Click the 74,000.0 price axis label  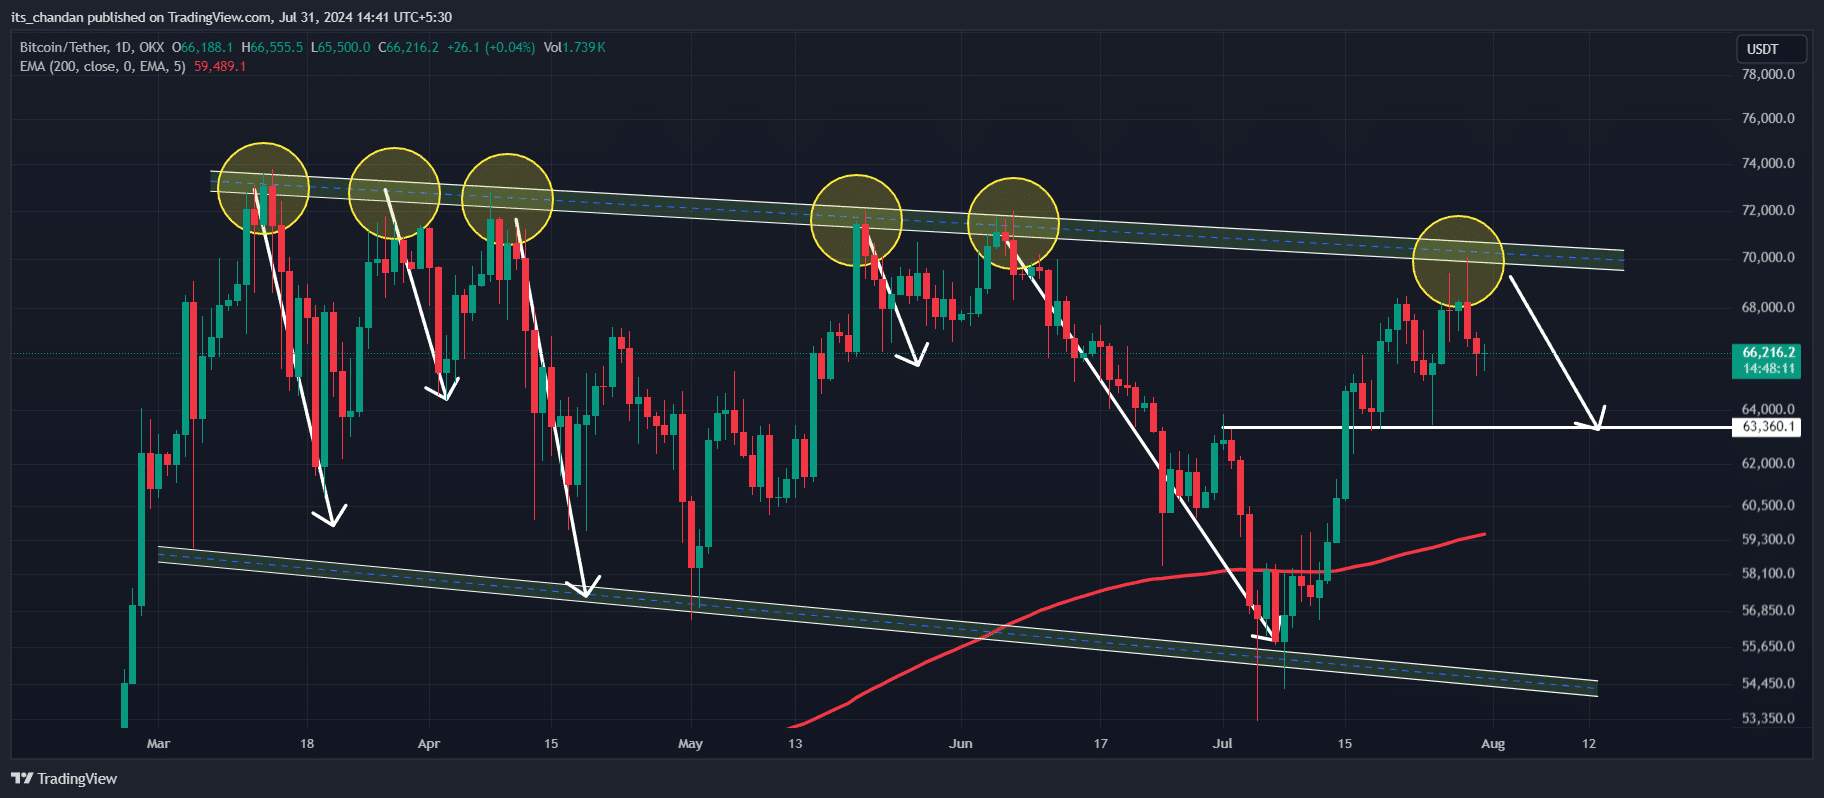pyautogui.click(x=1768, y=163)
